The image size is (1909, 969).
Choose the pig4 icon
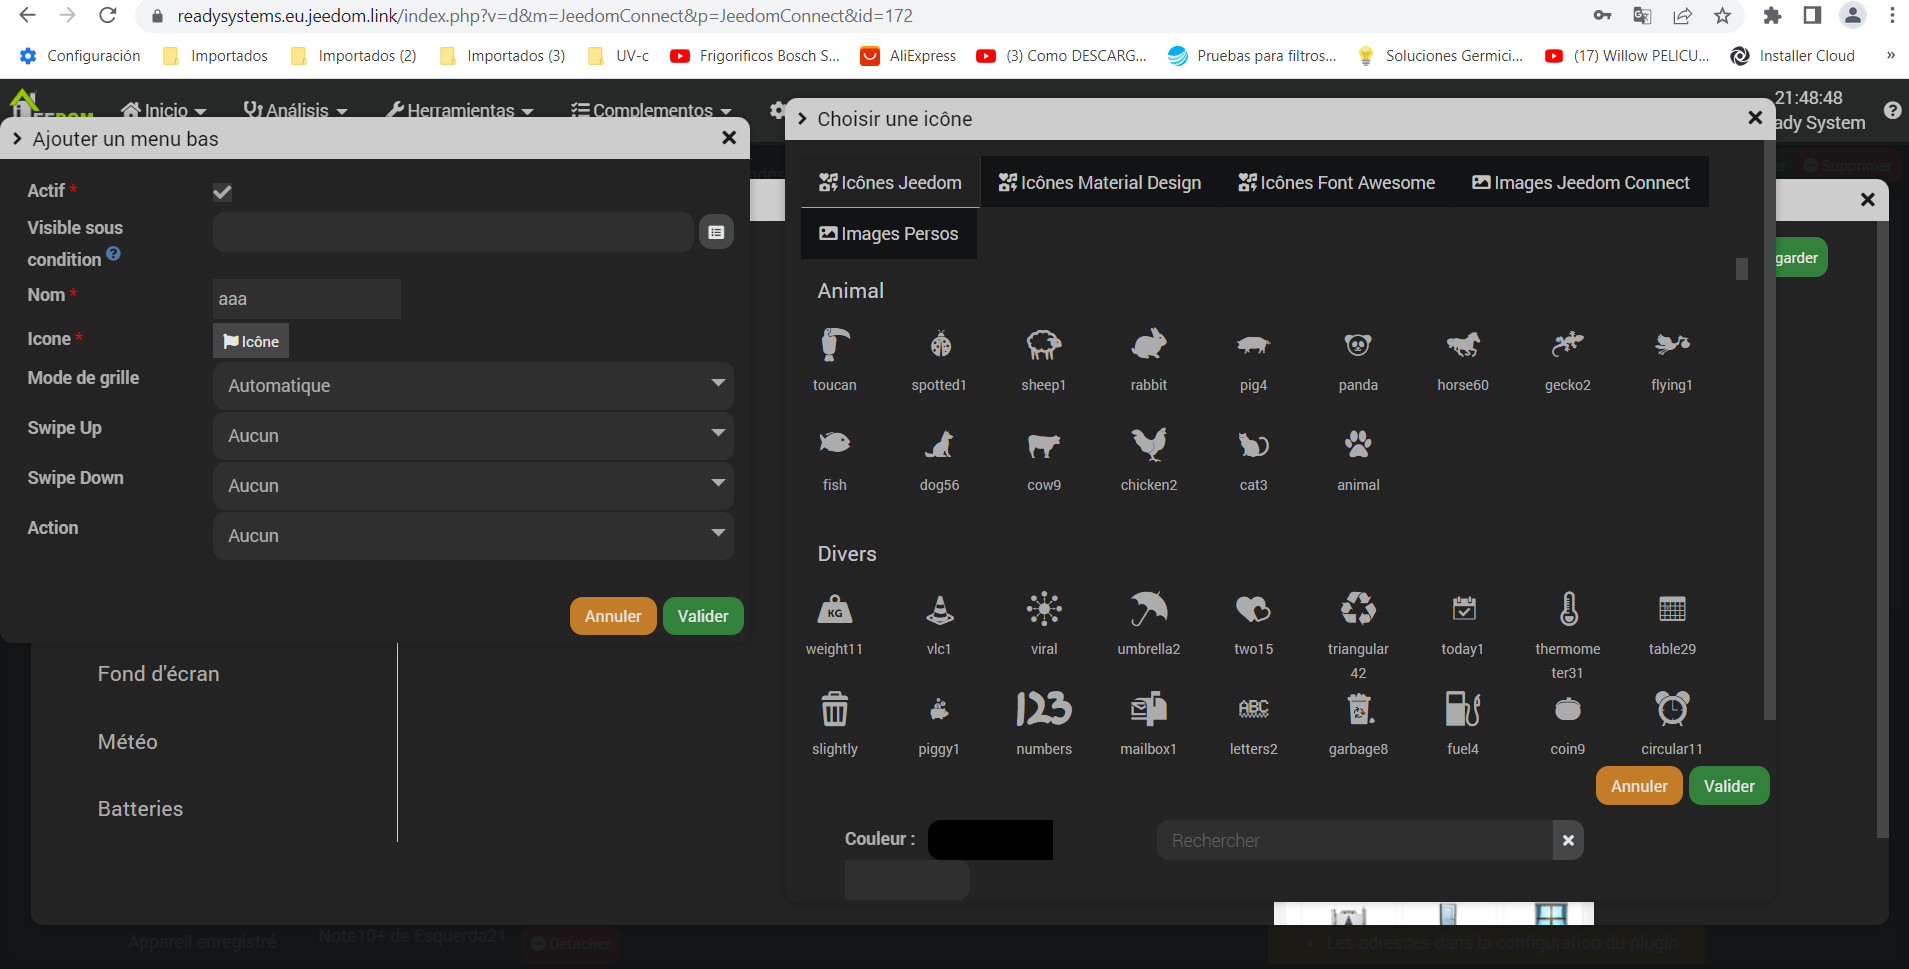pyautogui.click(x=1253, y=345)
